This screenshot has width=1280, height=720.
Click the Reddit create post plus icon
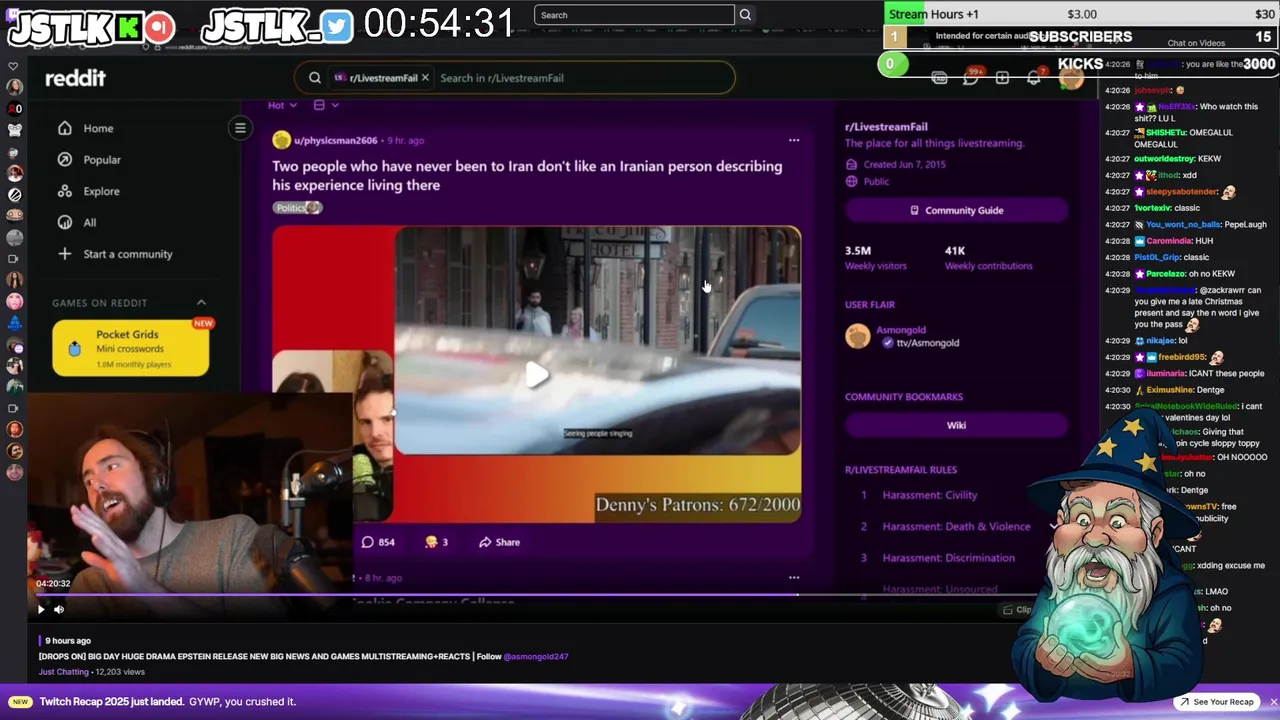[x=1002, y=78]
